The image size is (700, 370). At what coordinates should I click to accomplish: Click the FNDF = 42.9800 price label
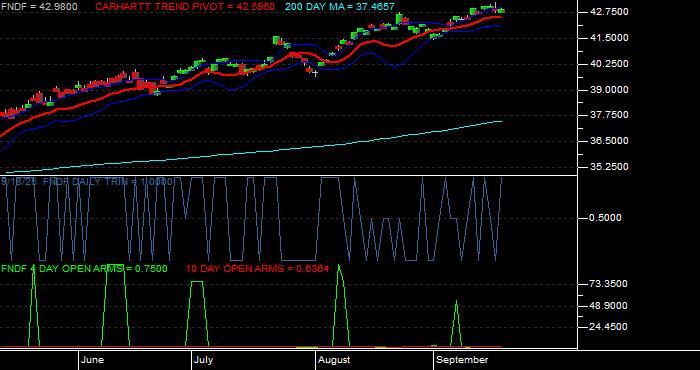[x=39, y=7]
